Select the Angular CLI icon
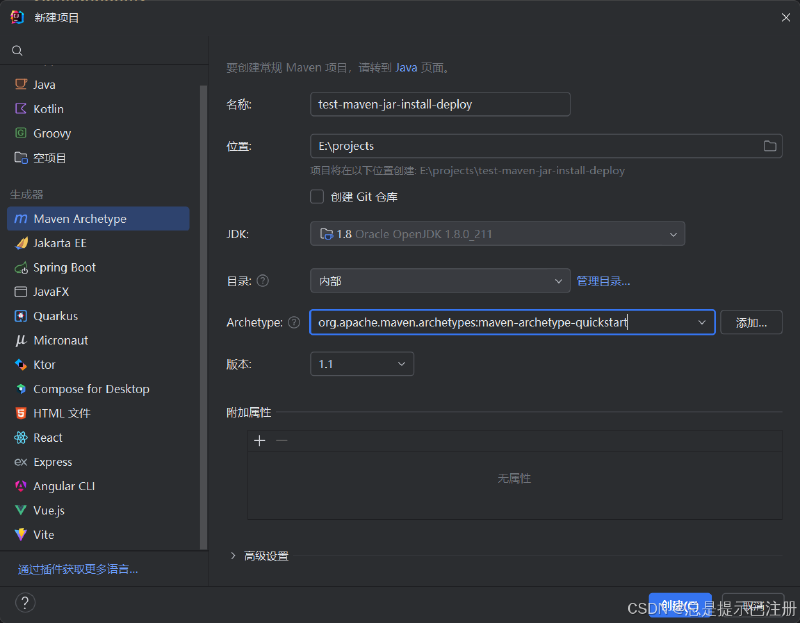Image resolution: width=800 pixels, height=623 pixels. coord(20,486)
